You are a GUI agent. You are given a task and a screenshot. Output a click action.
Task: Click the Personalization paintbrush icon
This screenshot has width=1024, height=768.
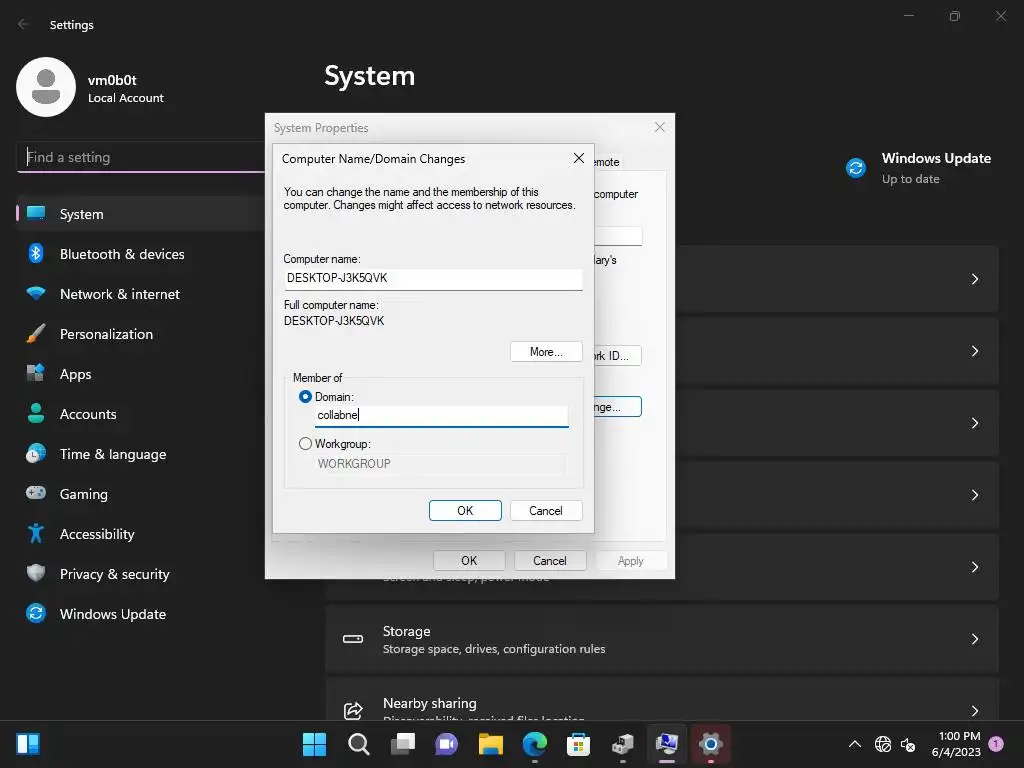(x=36, y=333)
